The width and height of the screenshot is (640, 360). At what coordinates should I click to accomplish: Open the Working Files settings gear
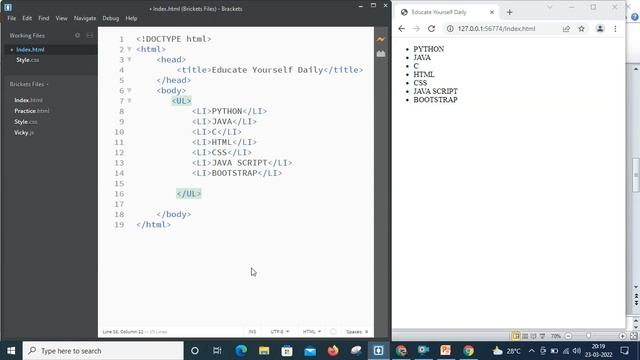78,36
